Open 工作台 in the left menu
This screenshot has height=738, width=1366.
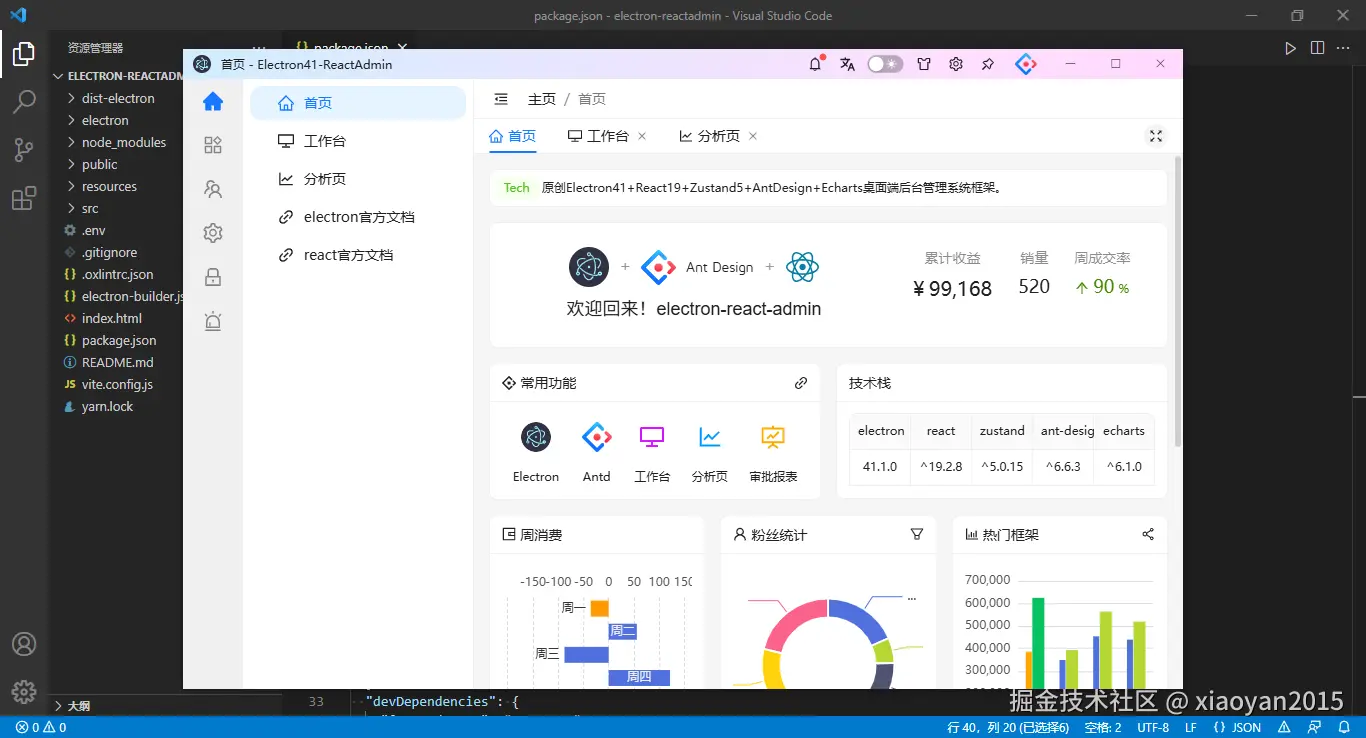tap(358, 141)
